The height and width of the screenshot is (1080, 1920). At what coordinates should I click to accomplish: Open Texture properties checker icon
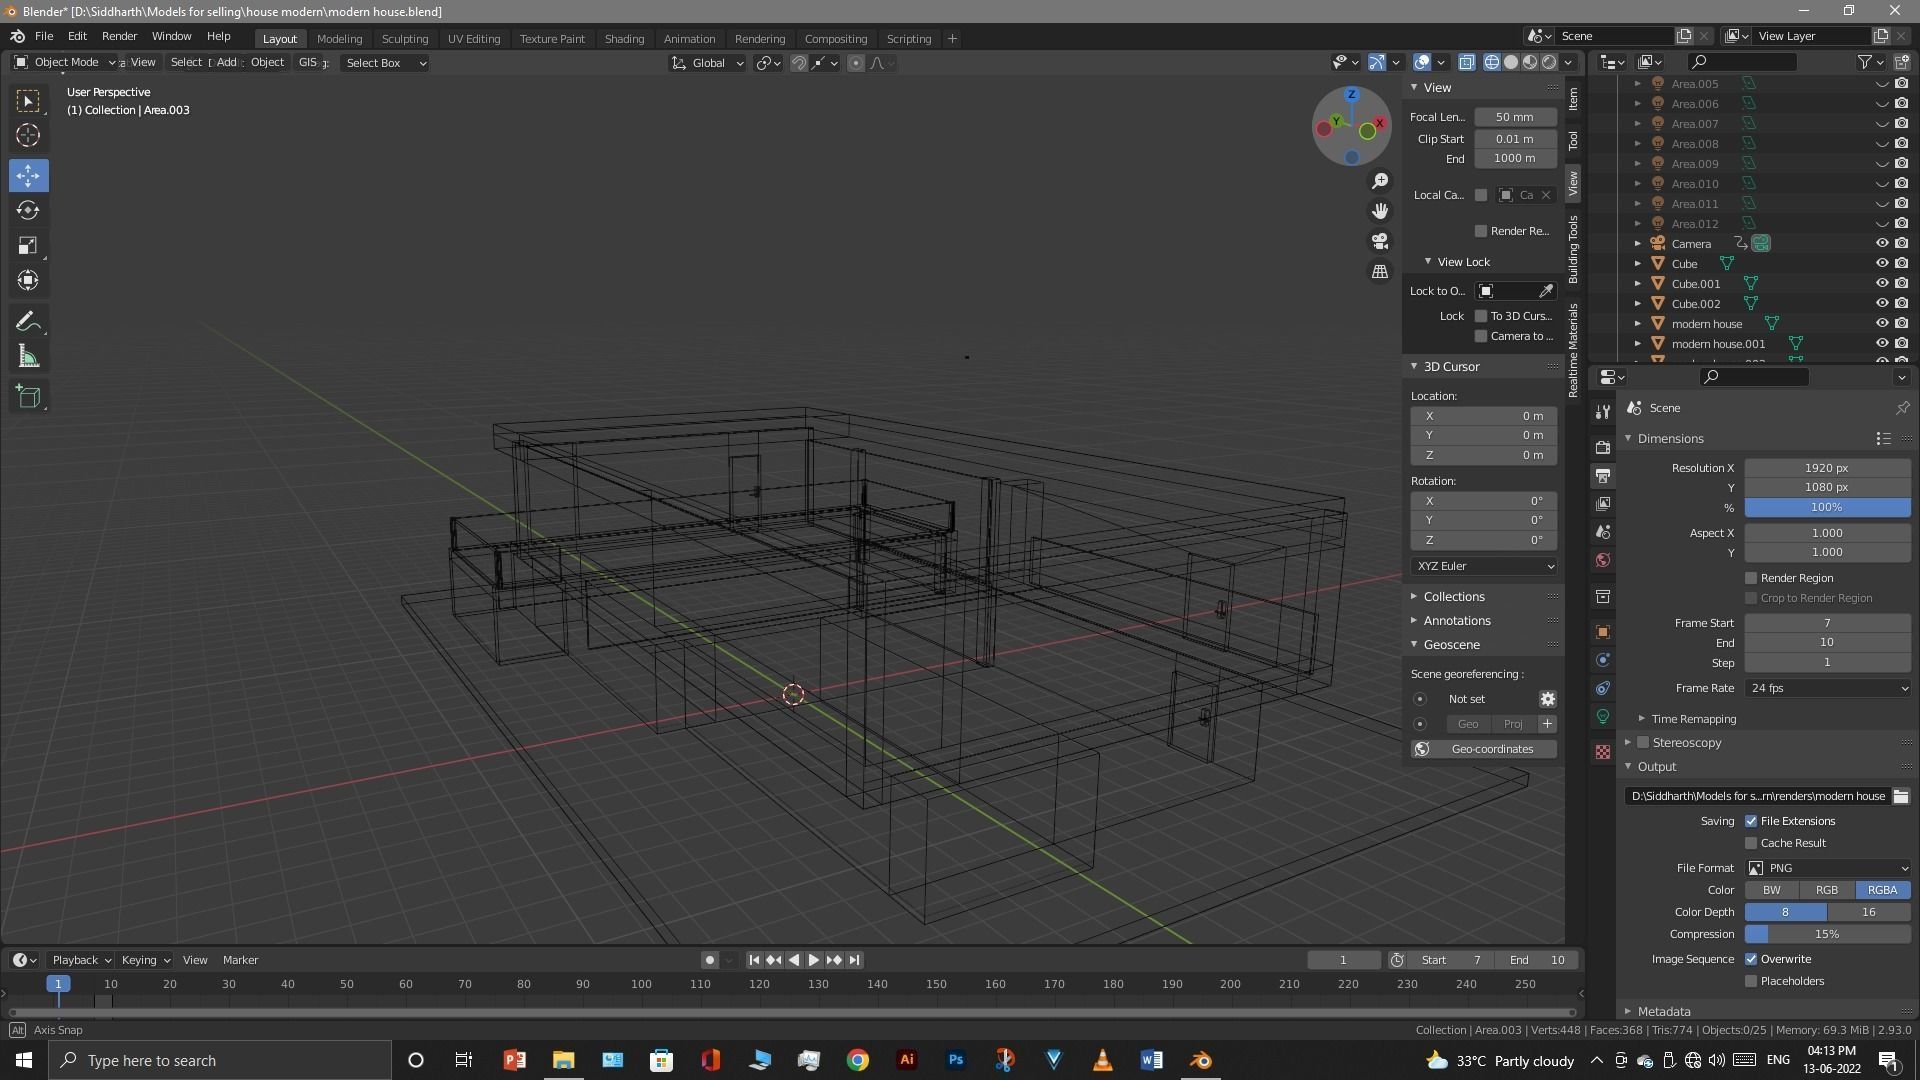click(1603, 752)
